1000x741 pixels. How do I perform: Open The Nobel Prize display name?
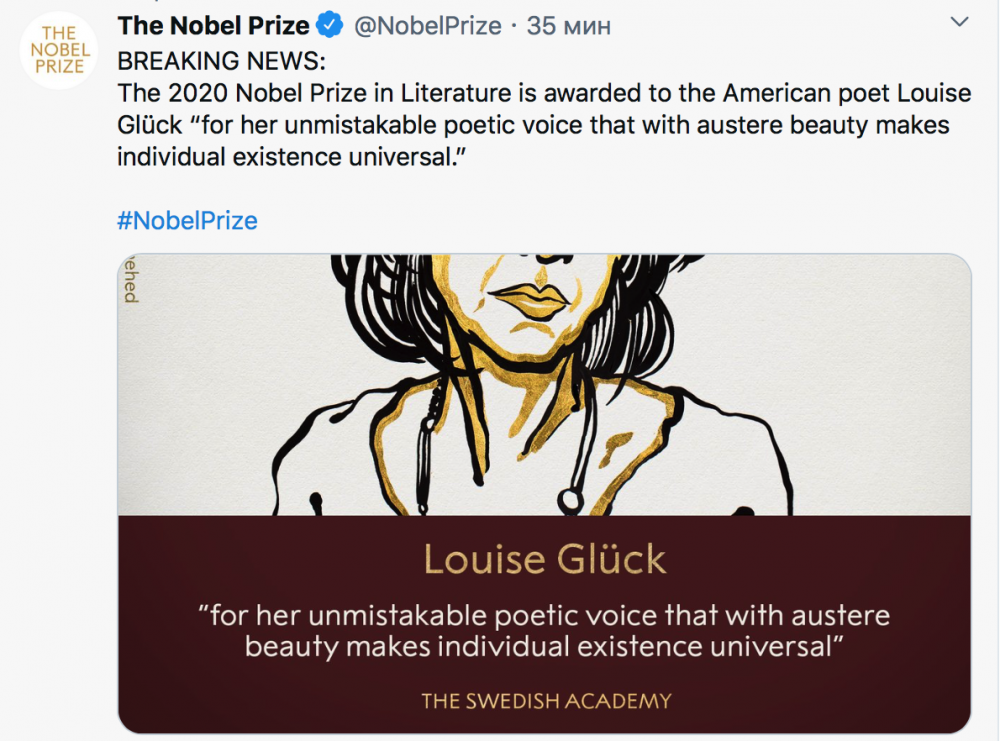tap(213, 25)
